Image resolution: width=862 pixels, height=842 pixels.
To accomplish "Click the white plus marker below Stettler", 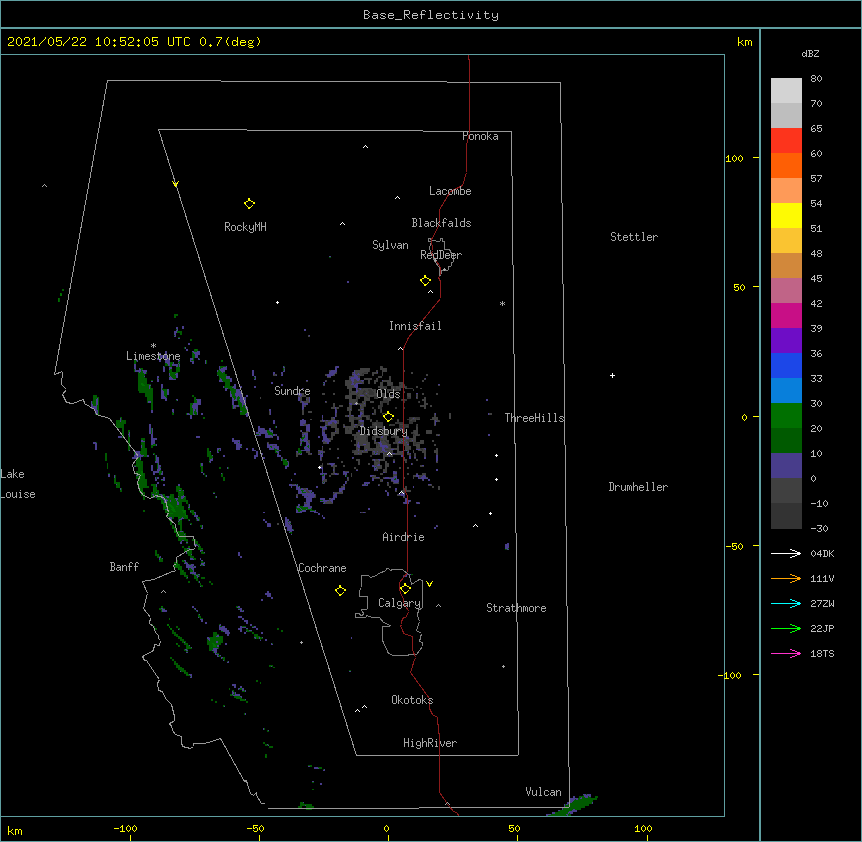I will [612, 375].
